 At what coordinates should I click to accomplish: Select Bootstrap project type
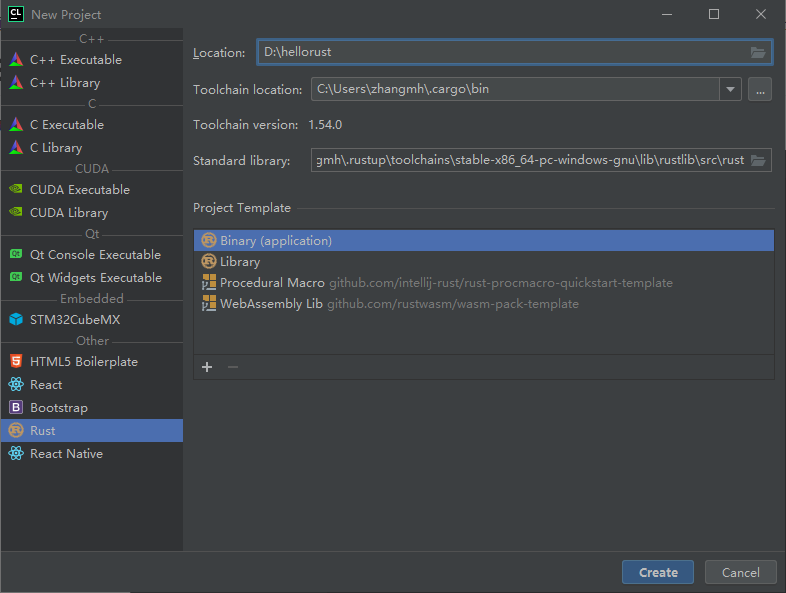tap(92, 408)
